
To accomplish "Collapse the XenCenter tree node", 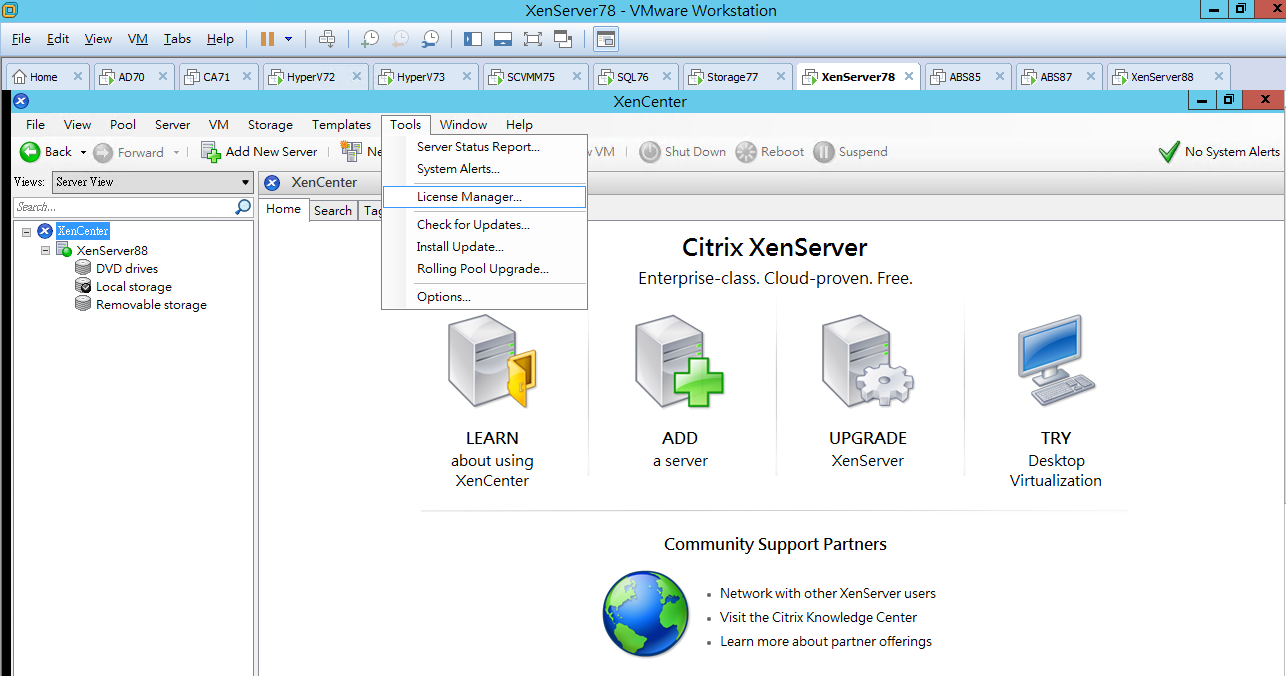I will pyautogui.click(x=26, y=231).
